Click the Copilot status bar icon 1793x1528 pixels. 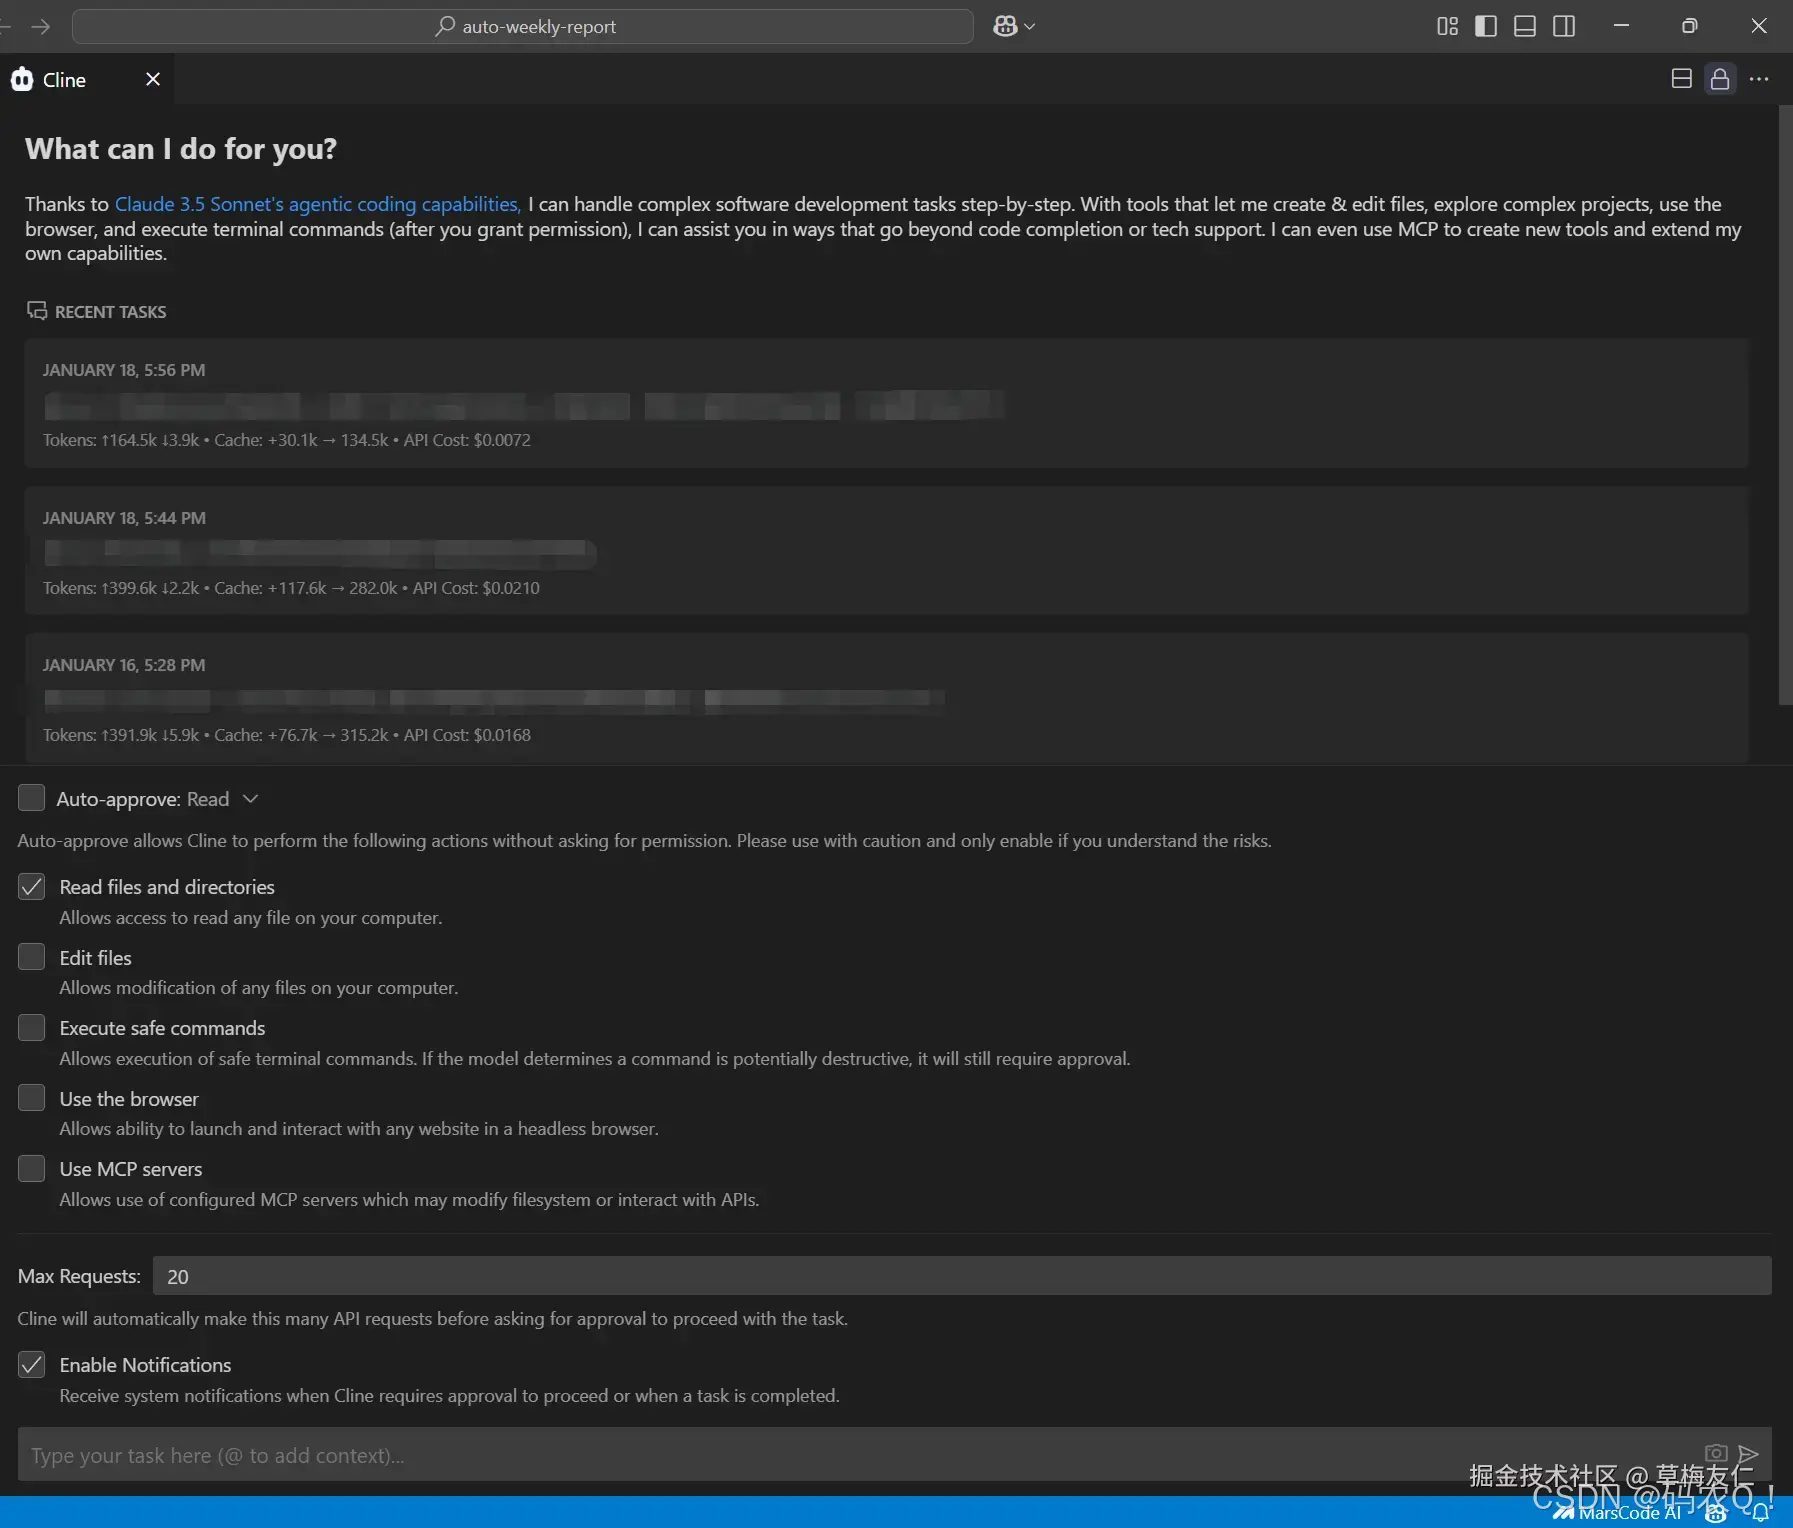[1716, 1513]
